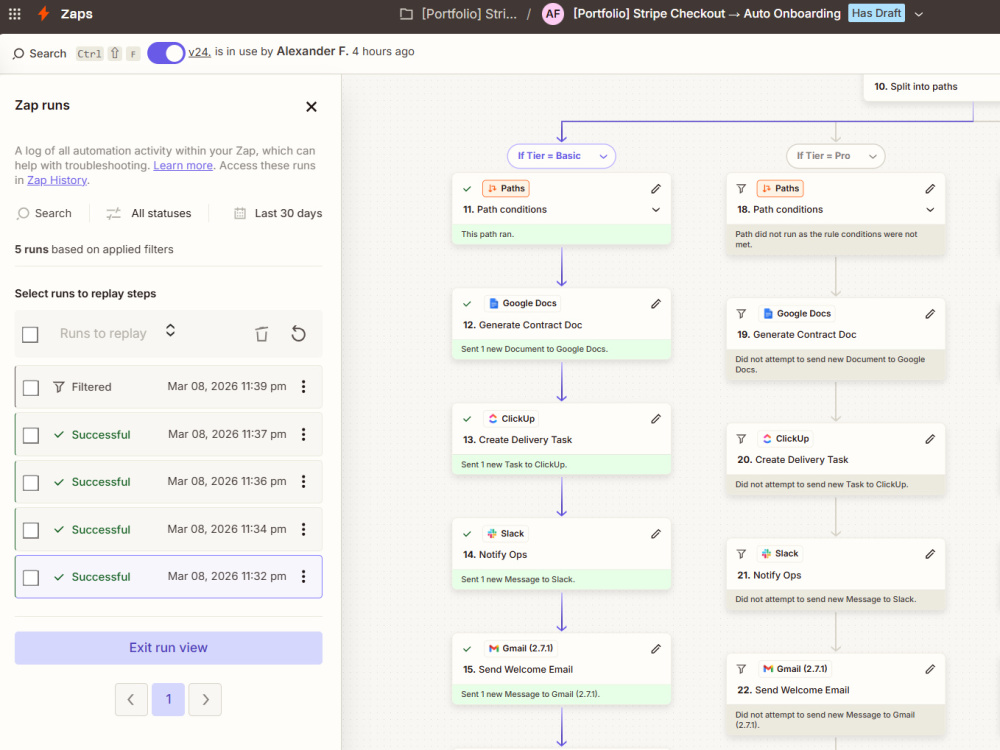This screenshot has height=750, width=1000.
Task: Open the v24 version link
Action: [199, 52]
